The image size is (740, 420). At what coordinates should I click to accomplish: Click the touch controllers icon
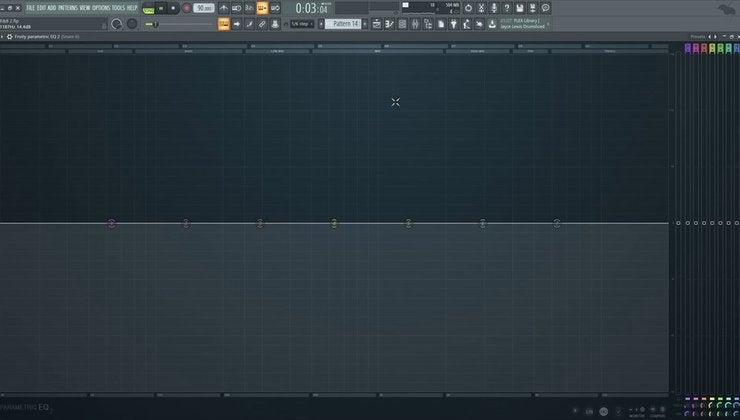(x=479, y=24)
